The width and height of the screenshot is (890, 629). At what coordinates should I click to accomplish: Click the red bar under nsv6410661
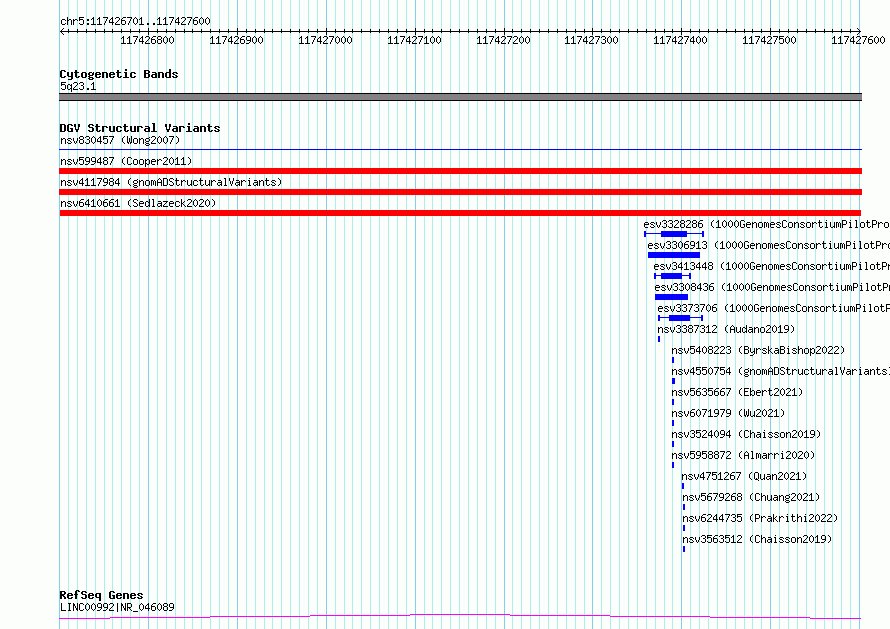point(460,213)
